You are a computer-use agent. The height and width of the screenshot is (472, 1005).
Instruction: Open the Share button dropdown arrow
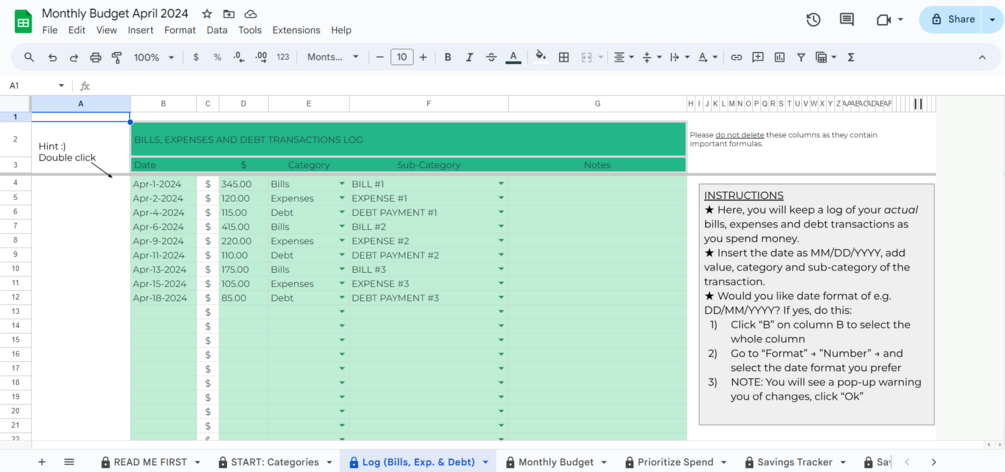(x=990, y=20)
